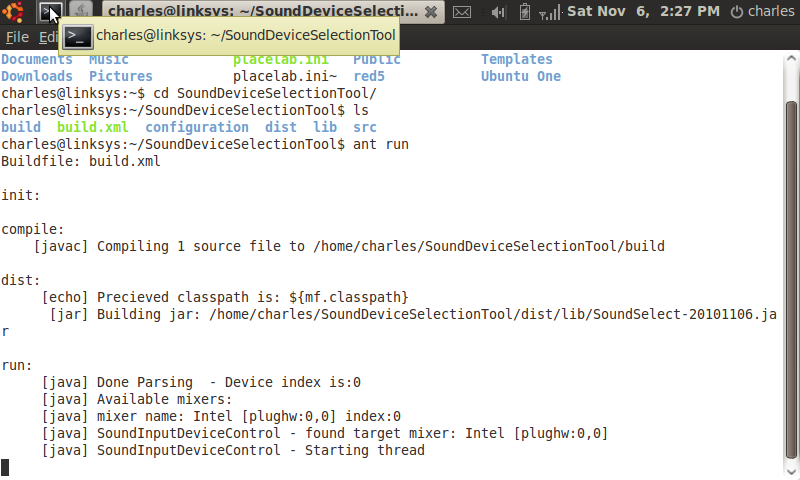
Task: Open the Sat Nov 6 clock calendar
Action: click(643, 11)
